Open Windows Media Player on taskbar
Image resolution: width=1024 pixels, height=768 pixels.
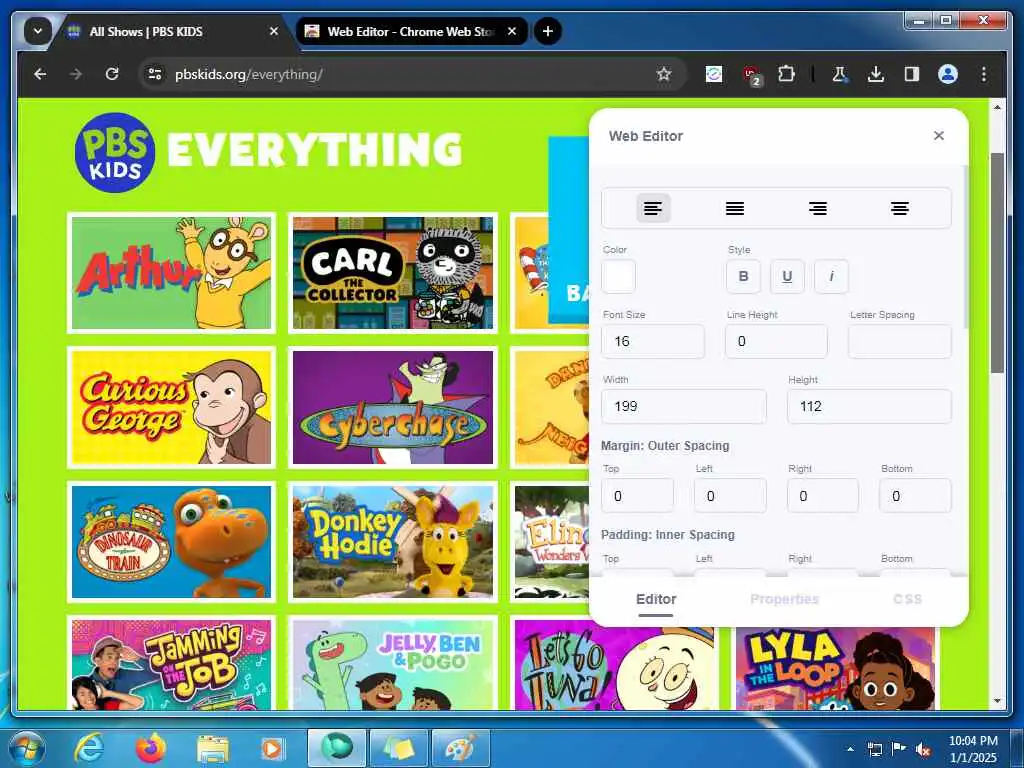point(271,748)
